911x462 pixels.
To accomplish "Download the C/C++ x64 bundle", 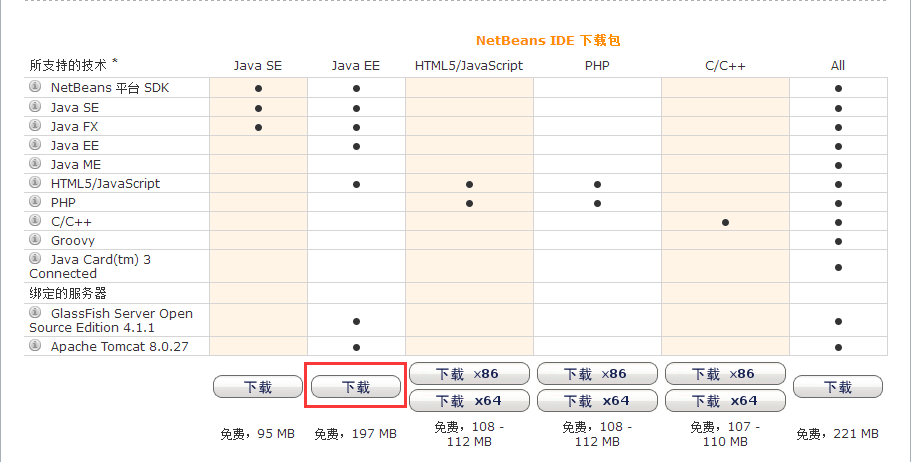I will [725, 401].
